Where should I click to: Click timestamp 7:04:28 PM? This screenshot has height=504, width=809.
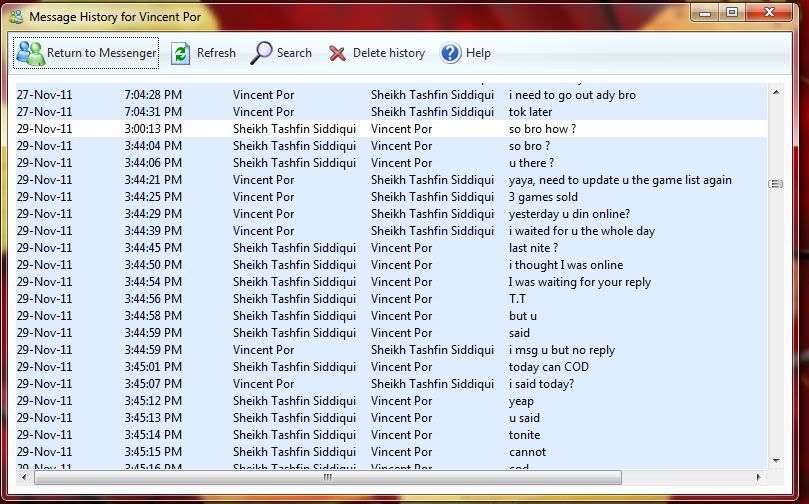[153, 95]
